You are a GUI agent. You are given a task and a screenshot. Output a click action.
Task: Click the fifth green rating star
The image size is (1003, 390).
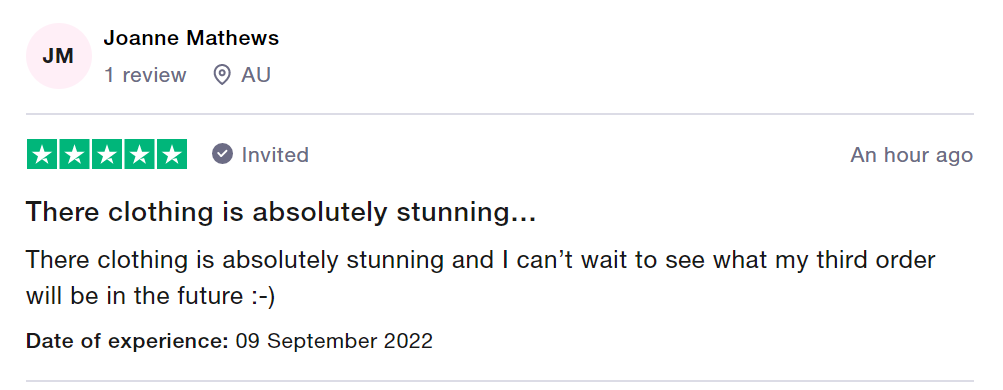(x=172, y=154)
